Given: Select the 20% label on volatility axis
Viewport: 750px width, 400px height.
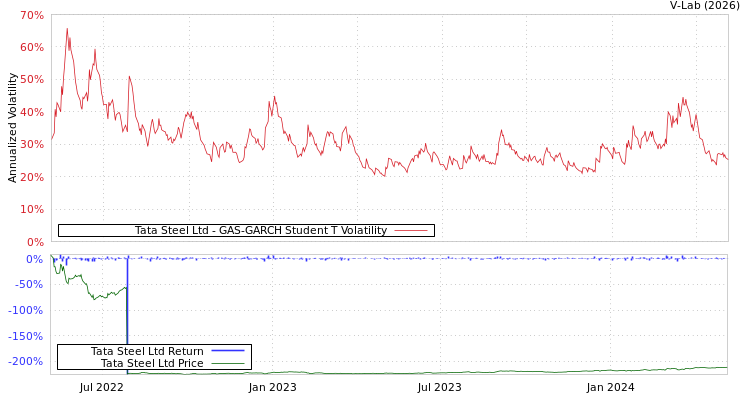Looking at the screenshot, I should coord(31,178).
